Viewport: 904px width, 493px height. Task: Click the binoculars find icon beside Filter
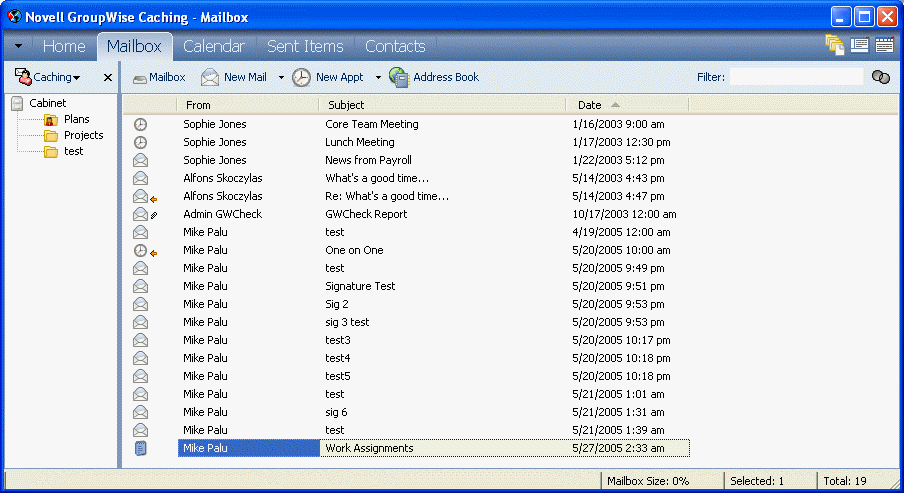880,77
